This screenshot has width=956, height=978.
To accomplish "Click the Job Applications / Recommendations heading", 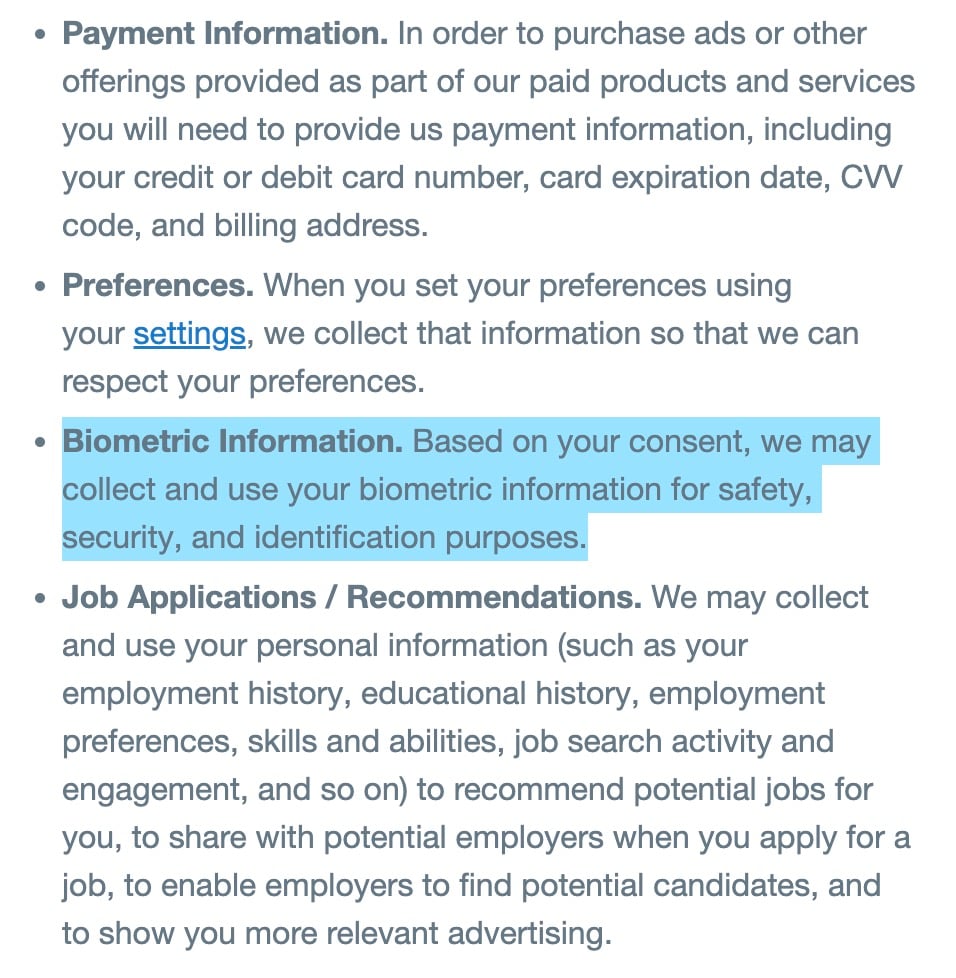I will pos(352,598).
